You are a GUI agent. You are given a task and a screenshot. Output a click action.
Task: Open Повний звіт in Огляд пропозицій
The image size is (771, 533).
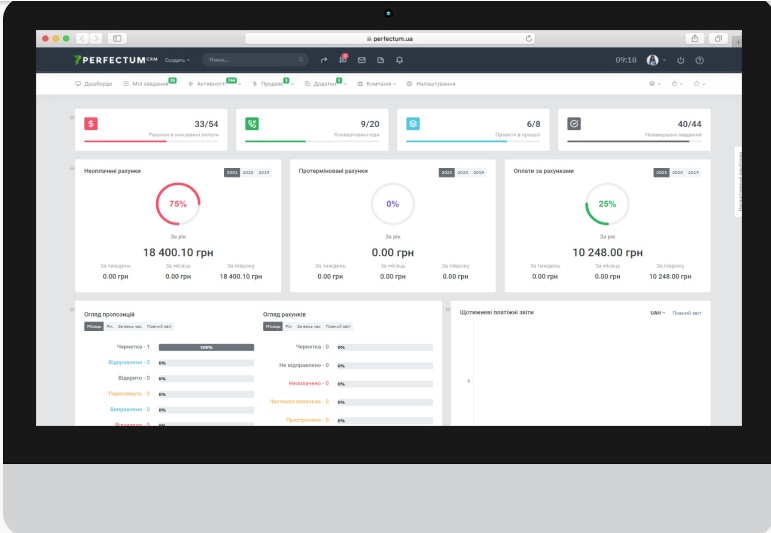click(159, 326)
